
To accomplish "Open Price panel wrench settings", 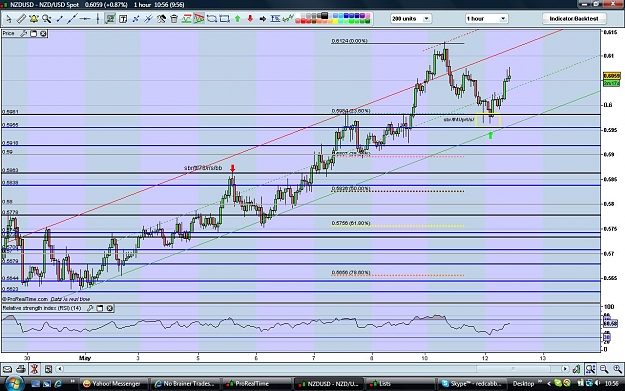I will click(x=24, y=34).
